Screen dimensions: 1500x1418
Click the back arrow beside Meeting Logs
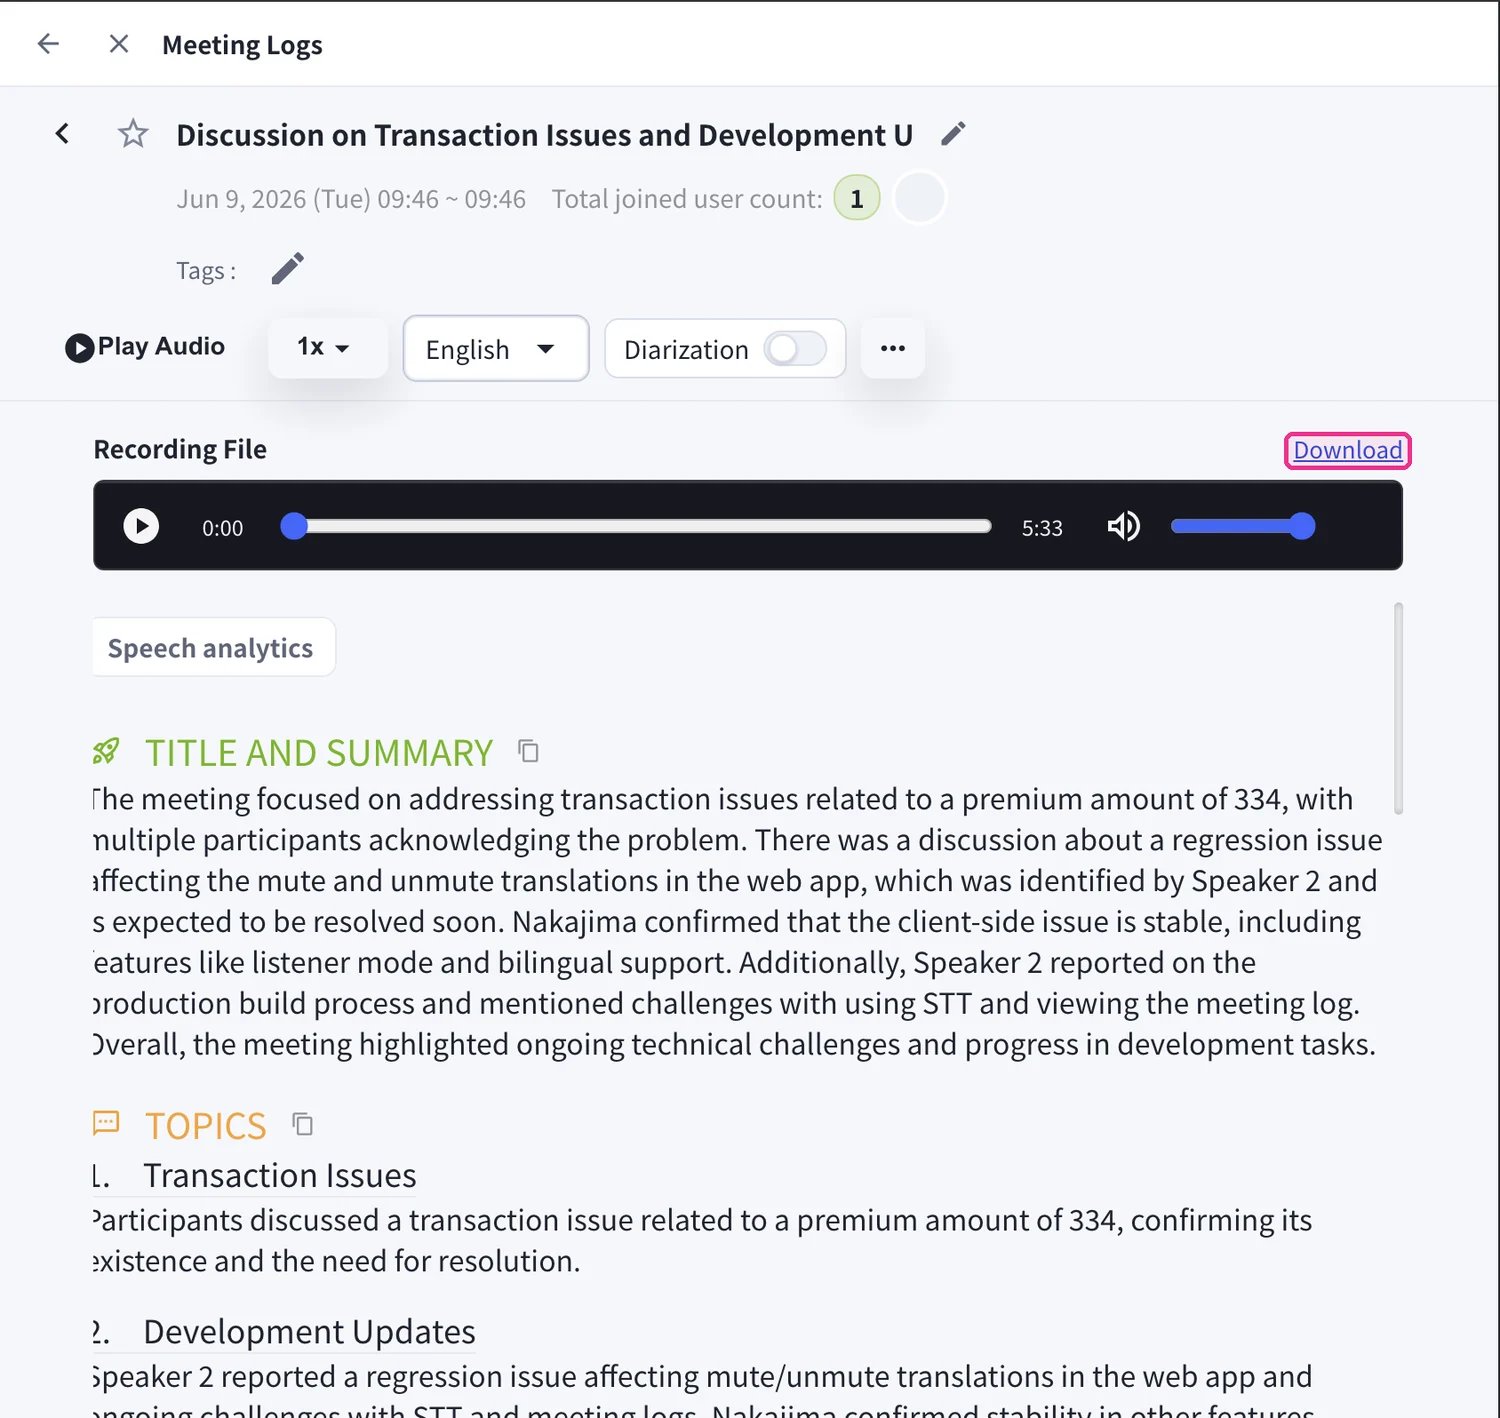(48, 43)
